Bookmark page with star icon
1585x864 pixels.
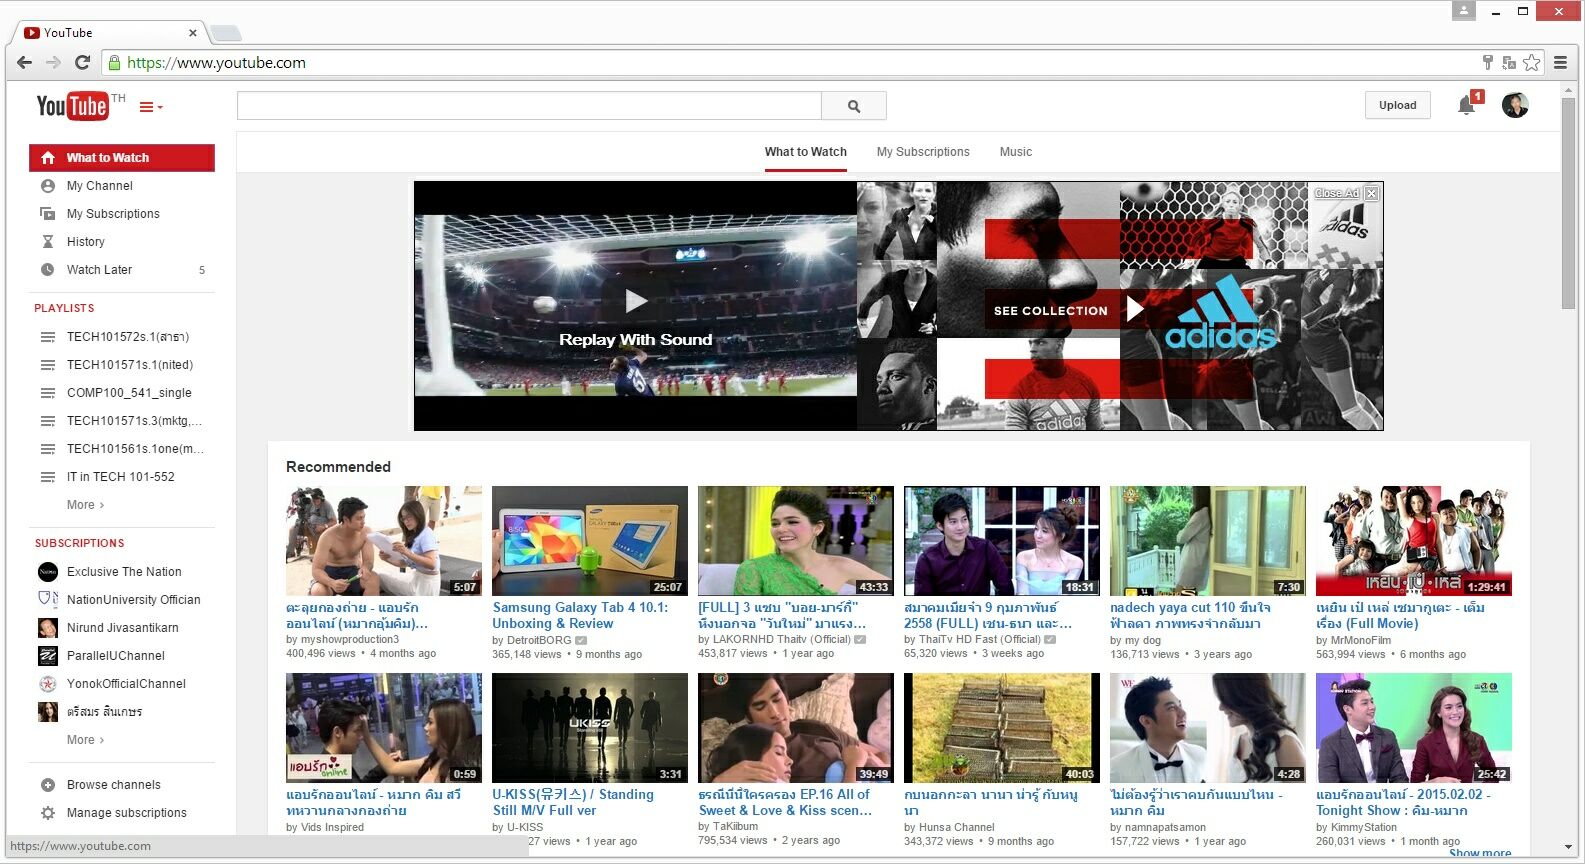1531,63
